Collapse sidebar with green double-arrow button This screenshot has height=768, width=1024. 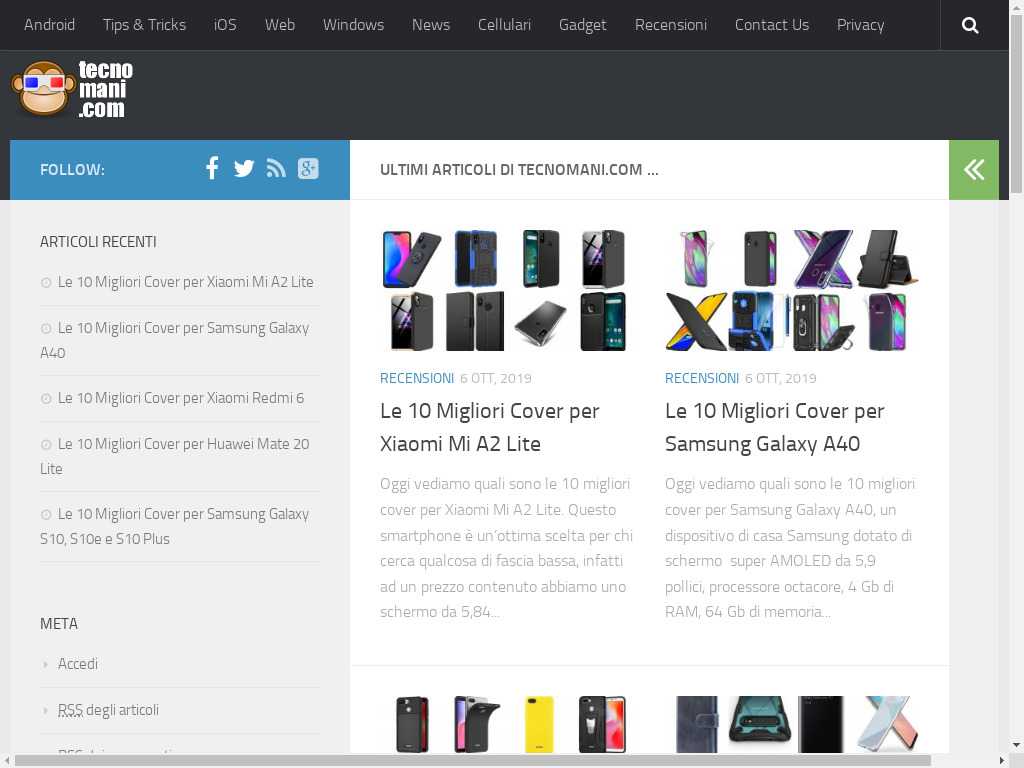[974, 170]
